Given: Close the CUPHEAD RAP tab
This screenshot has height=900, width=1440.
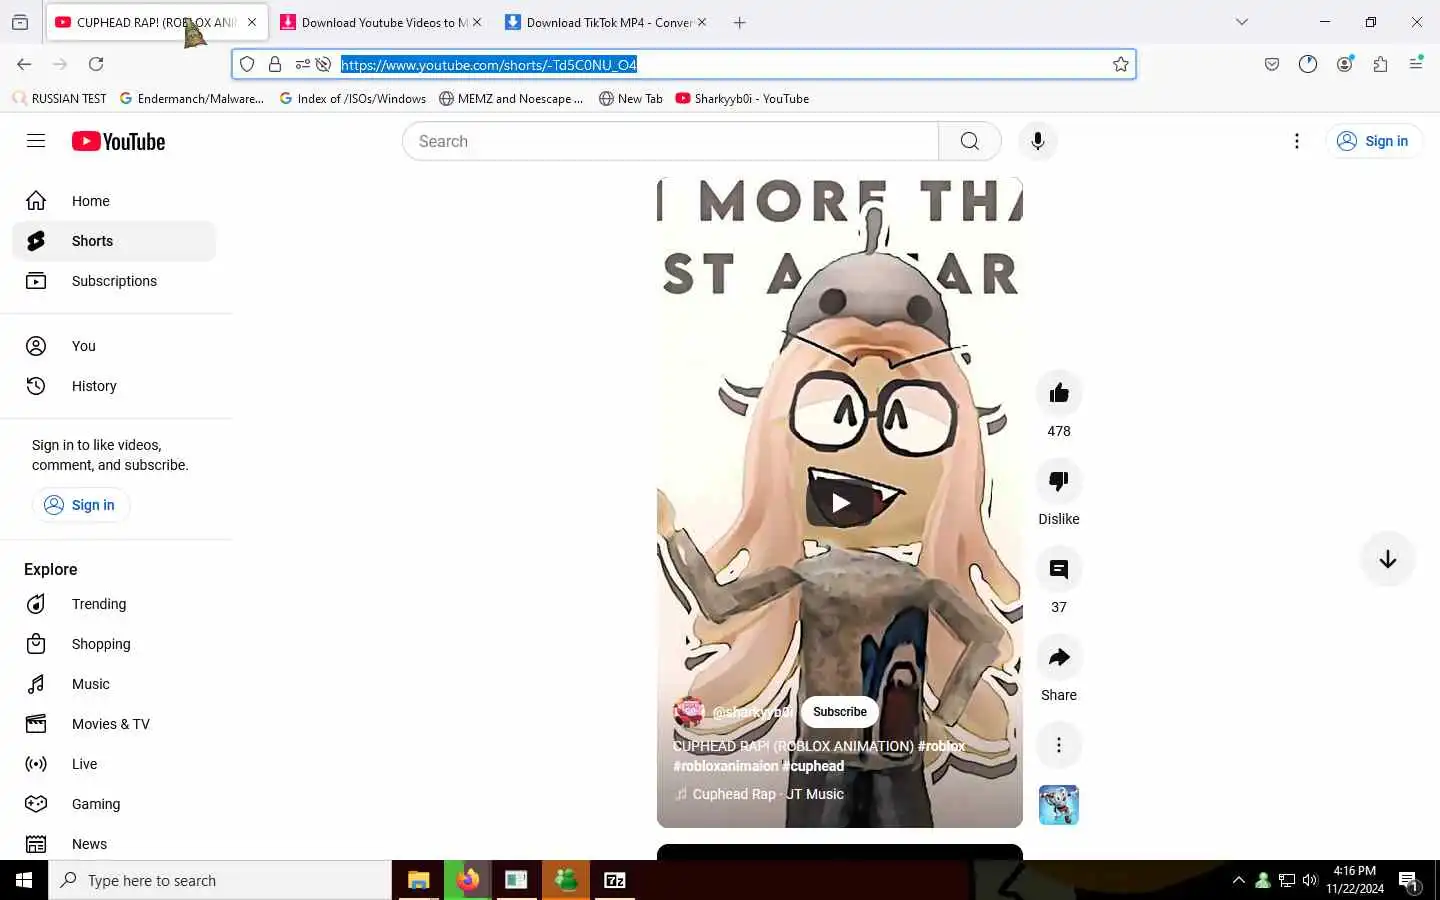Looking at the screenshot, I should (x=252, y=22).
